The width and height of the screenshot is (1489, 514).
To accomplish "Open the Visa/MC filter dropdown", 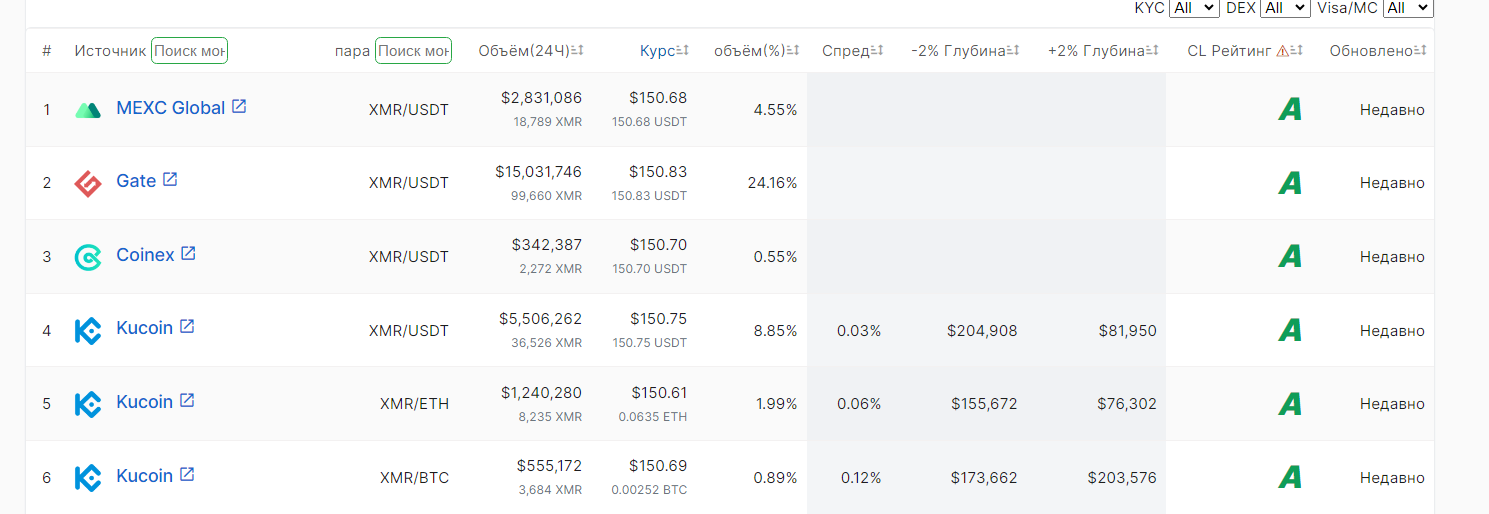I will 1408,8.
